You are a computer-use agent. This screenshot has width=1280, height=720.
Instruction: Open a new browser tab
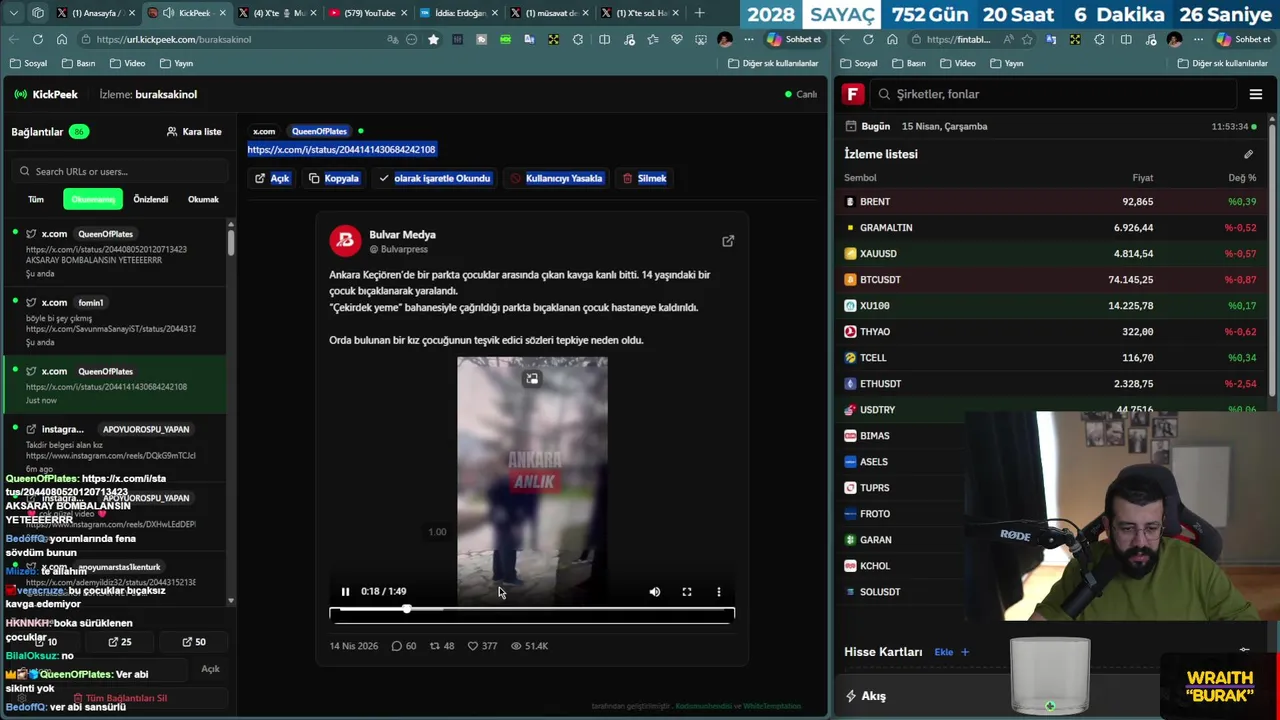(x=699, y=13)
